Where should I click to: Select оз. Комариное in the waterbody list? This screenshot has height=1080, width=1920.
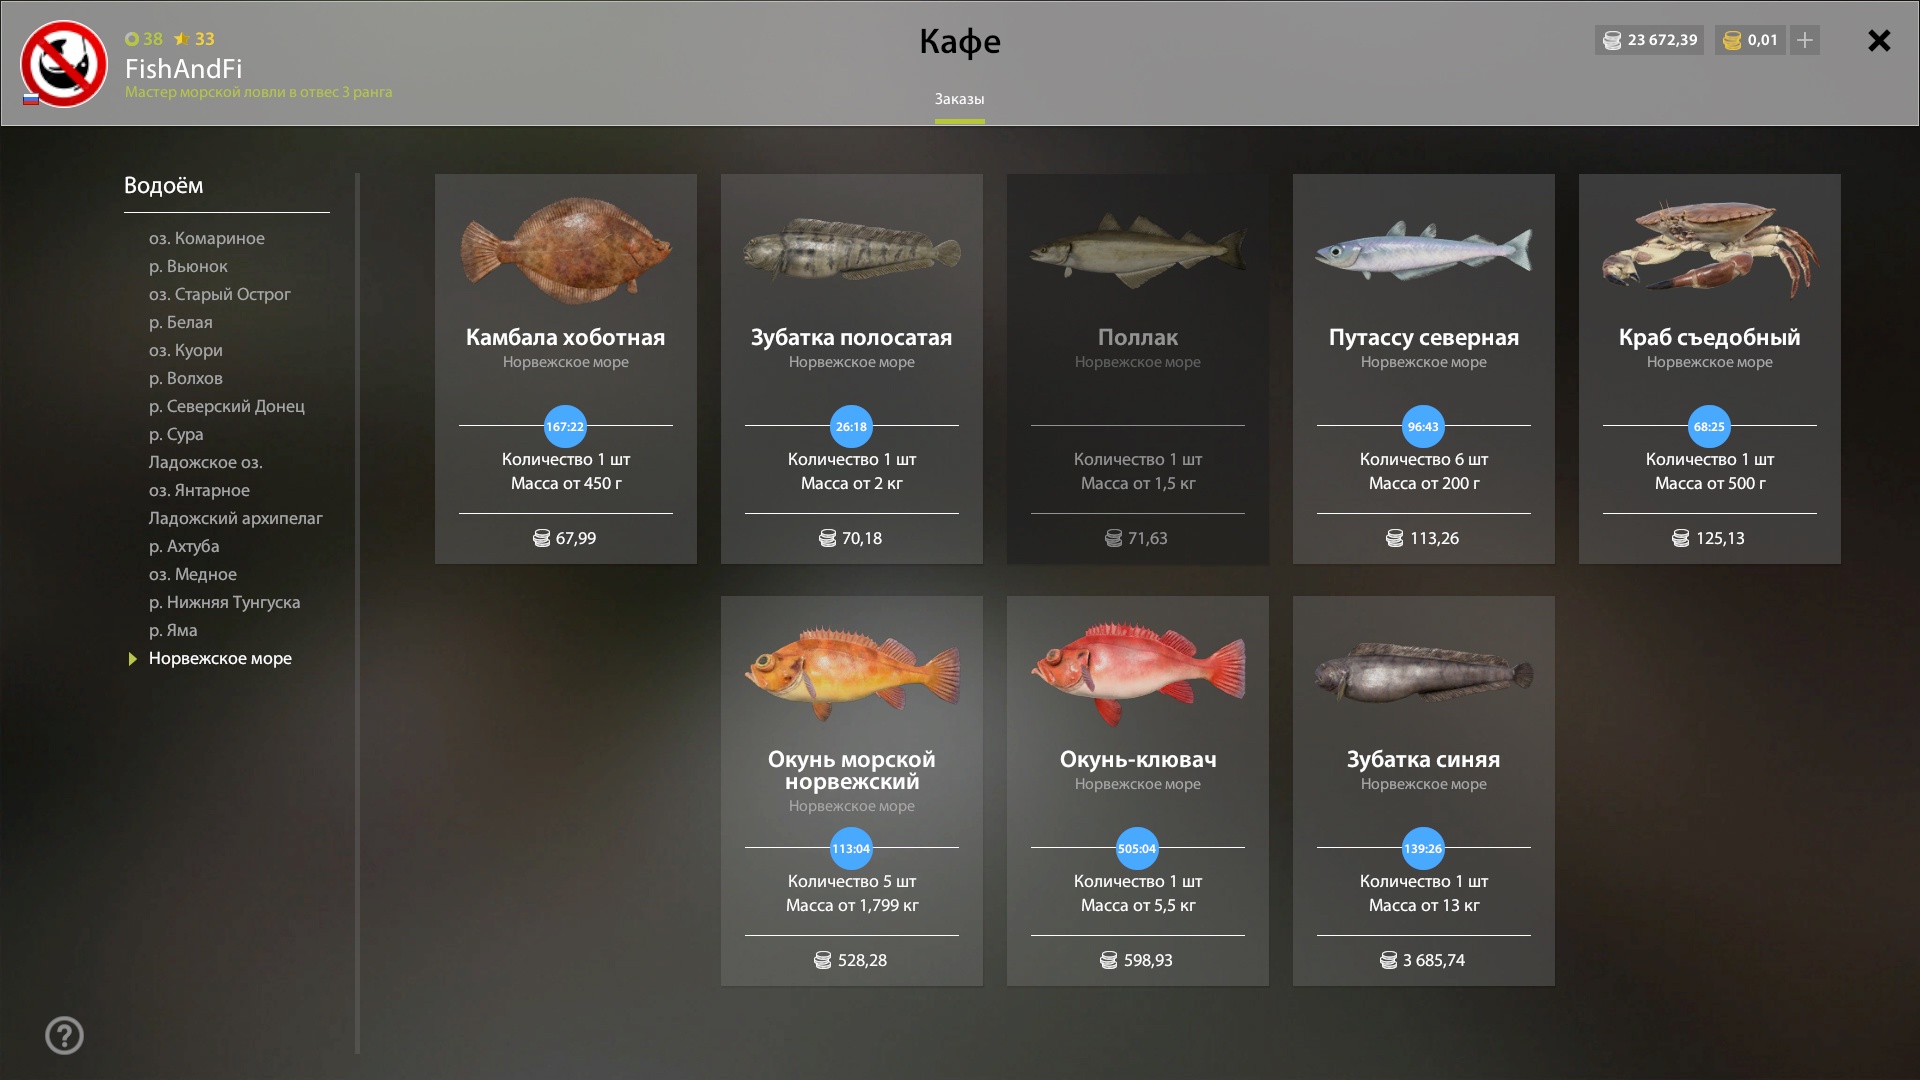tap(207, 238)
